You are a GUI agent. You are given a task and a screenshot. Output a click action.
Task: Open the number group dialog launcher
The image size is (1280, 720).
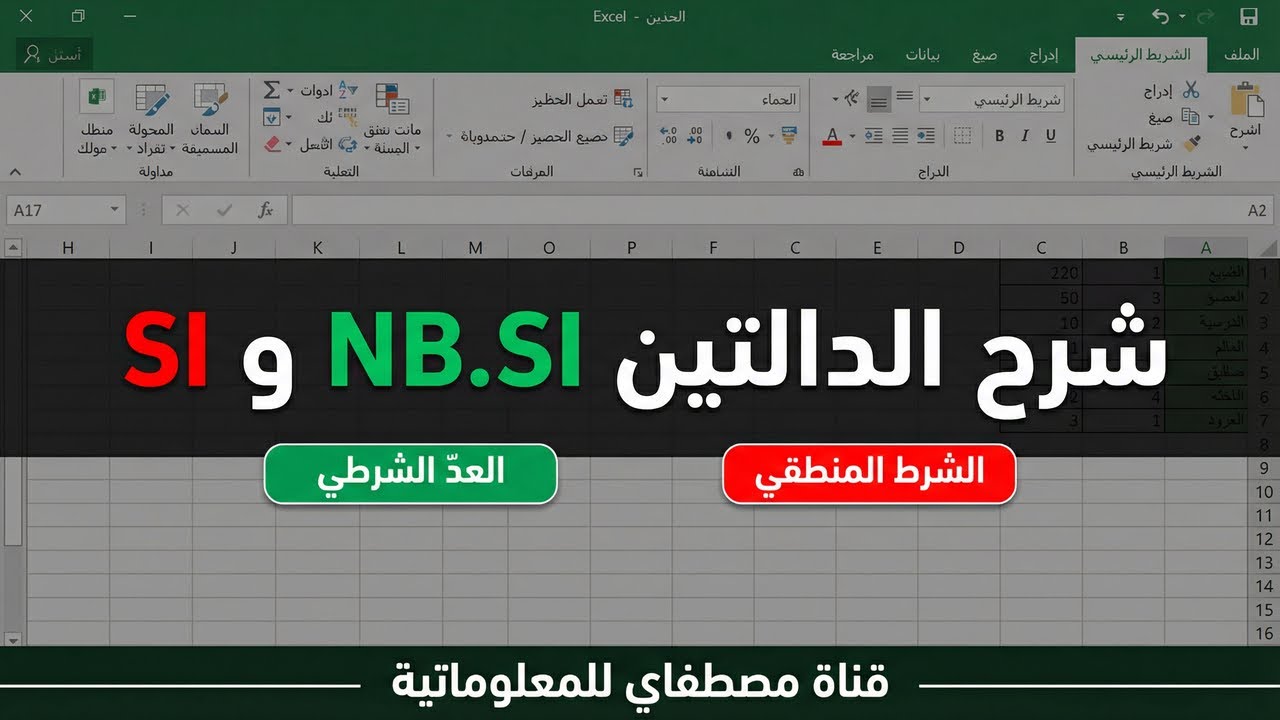point(798,173)
